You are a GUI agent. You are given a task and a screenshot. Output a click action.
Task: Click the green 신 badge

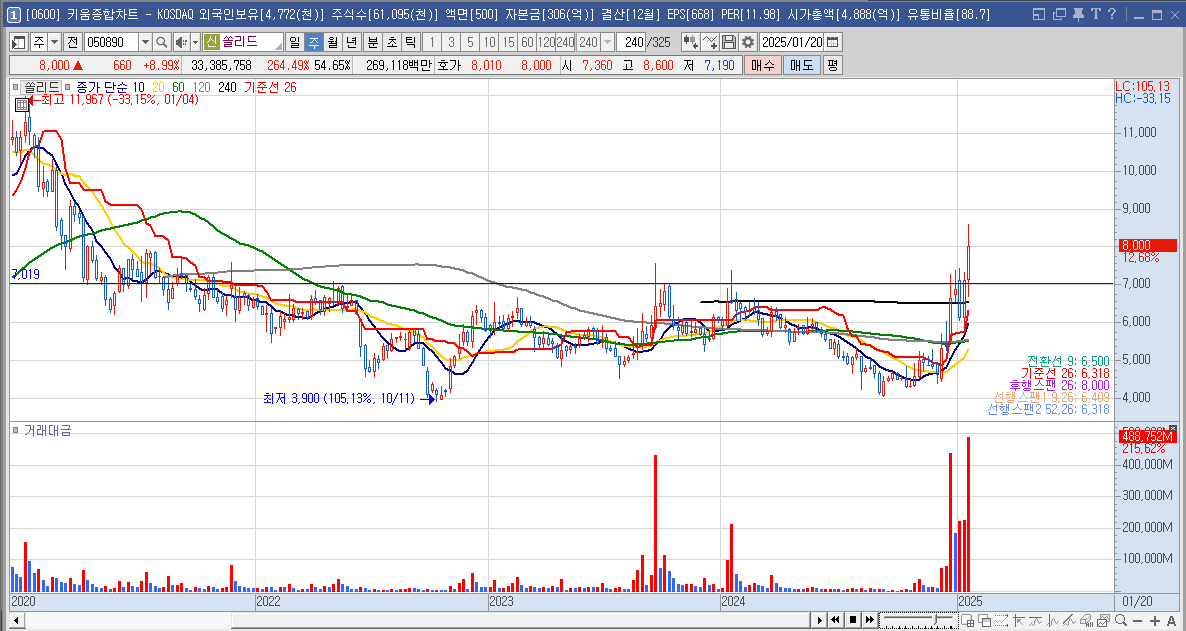(x=212, y=42)
